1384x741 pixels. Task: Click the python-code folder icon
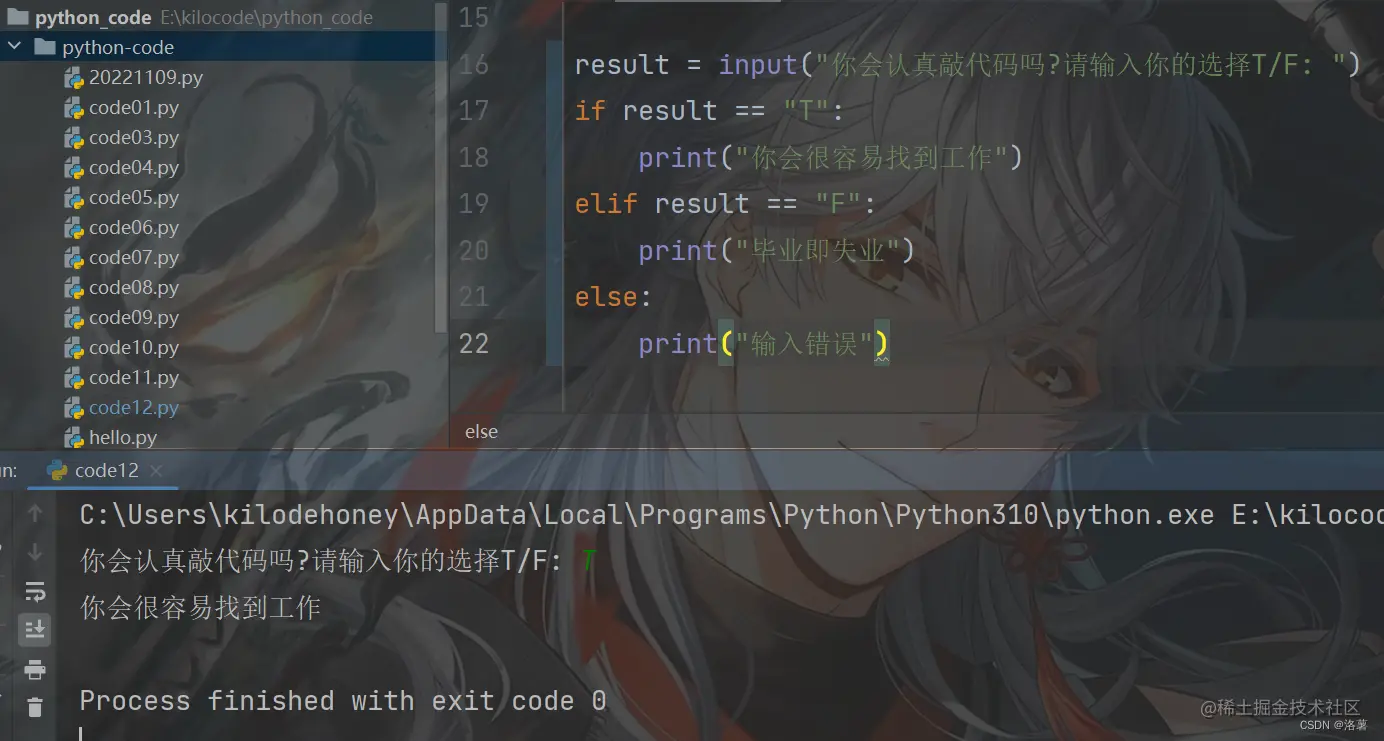tap(44, 47)
